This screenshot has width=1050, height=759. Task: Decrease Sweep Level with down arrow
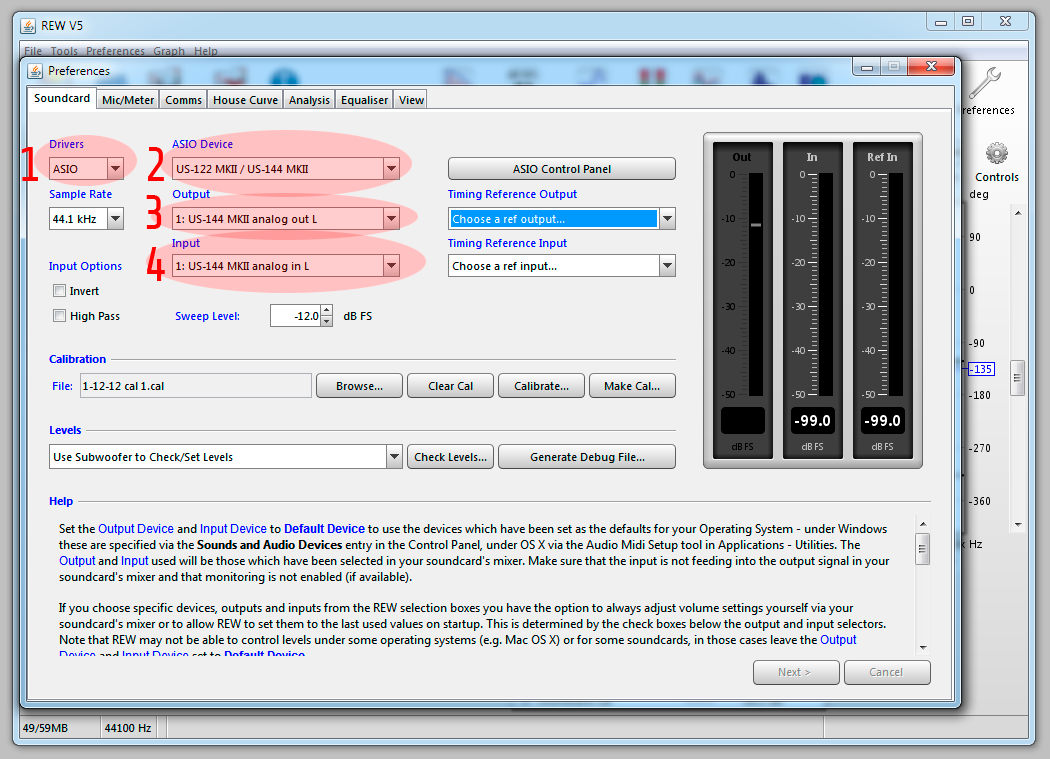point(327,321)
